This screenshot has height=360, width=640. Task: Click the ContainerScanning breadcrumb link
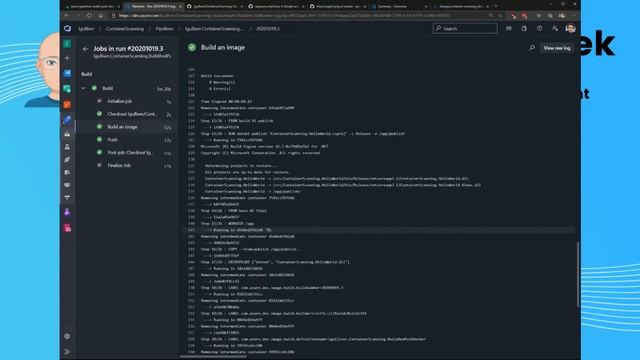pyautogui.click(x=125, y=29)
